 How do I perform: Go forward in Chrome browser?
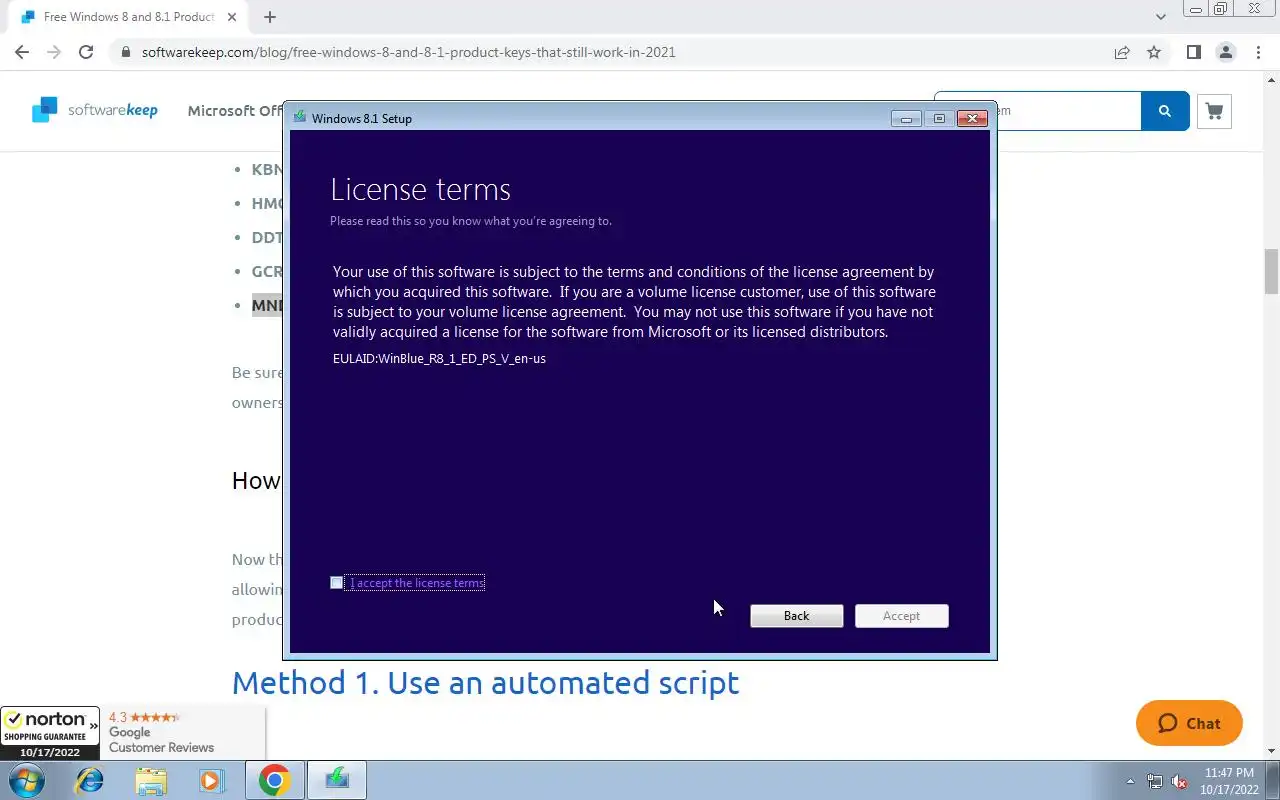[x=54, y=52]
